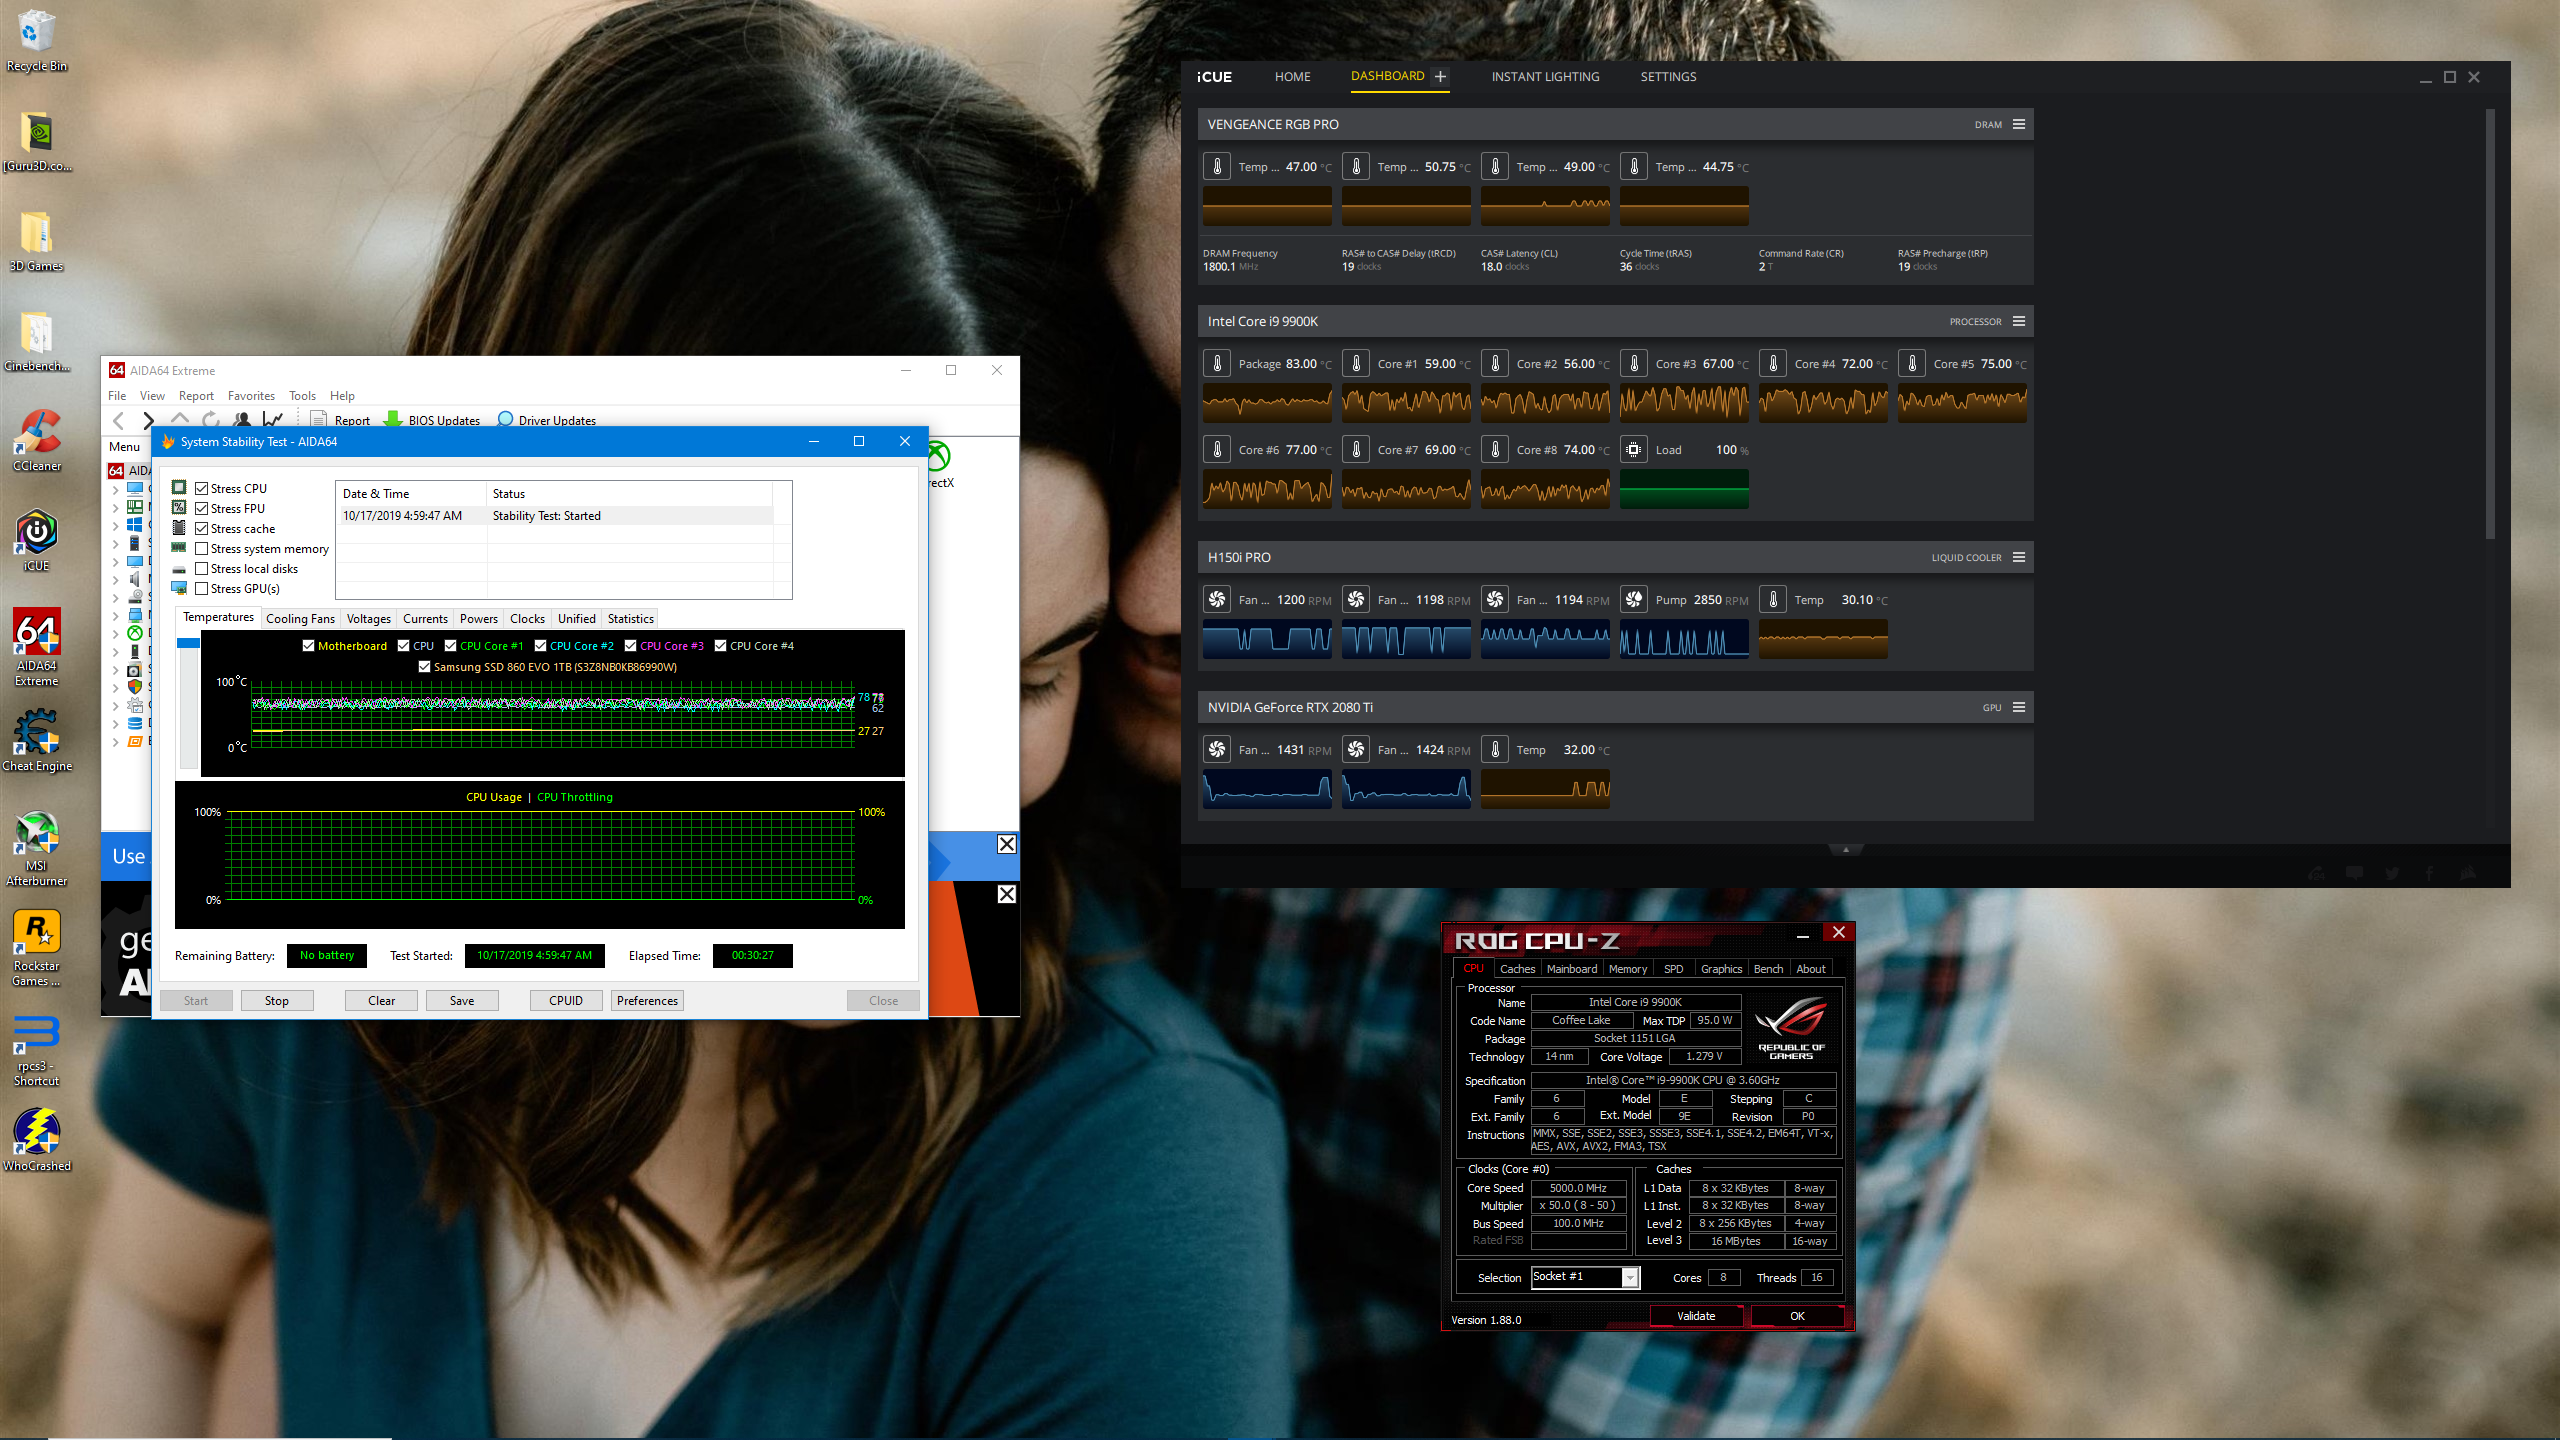Click the CPU Load chip icon in iCUE

point(1634,450)
